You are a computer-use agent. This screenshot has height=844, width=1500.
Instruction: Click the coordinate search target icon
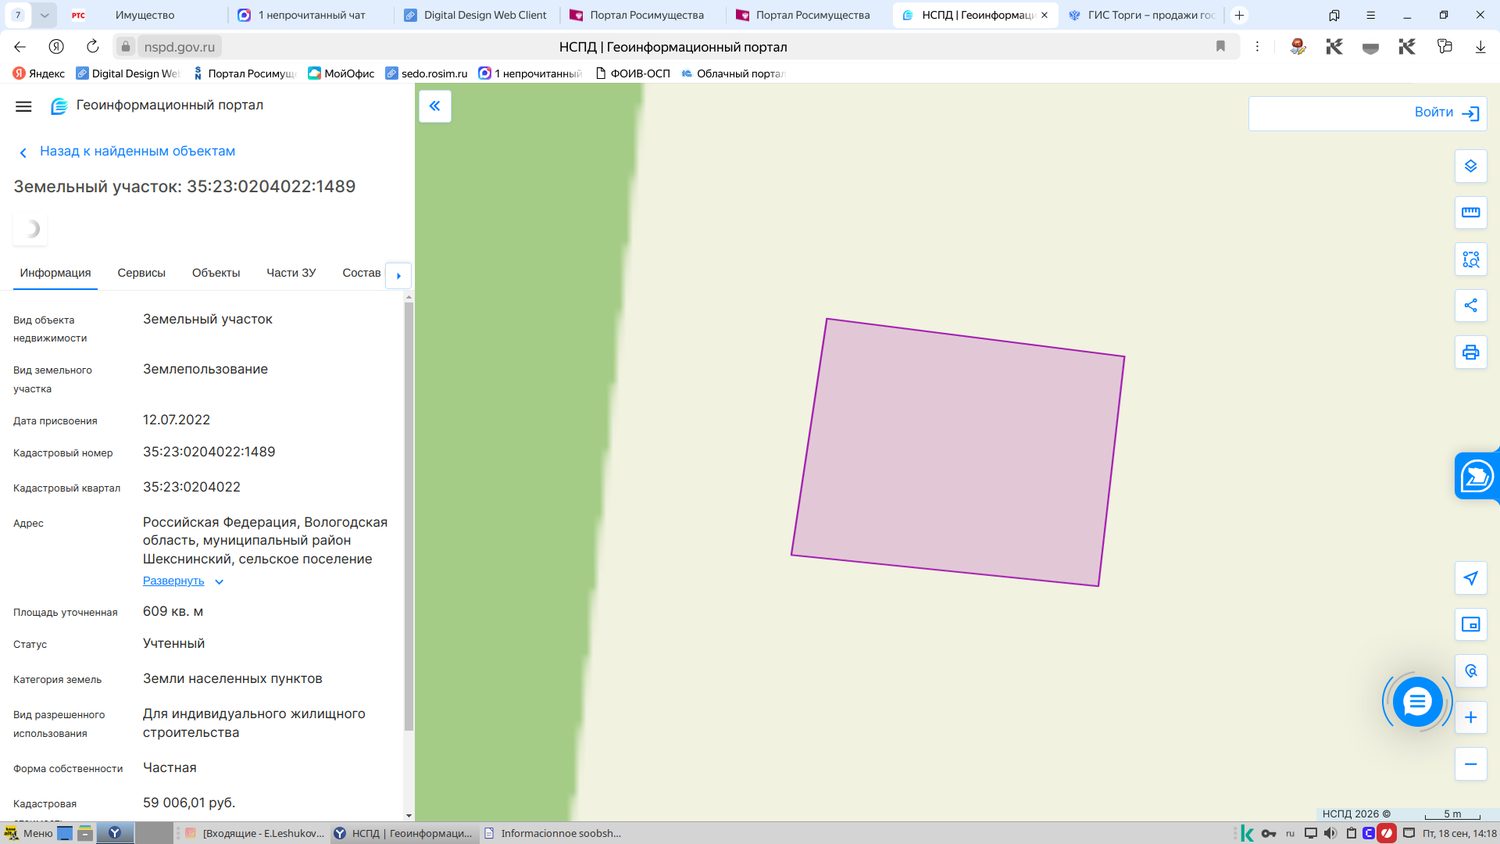1471,671
